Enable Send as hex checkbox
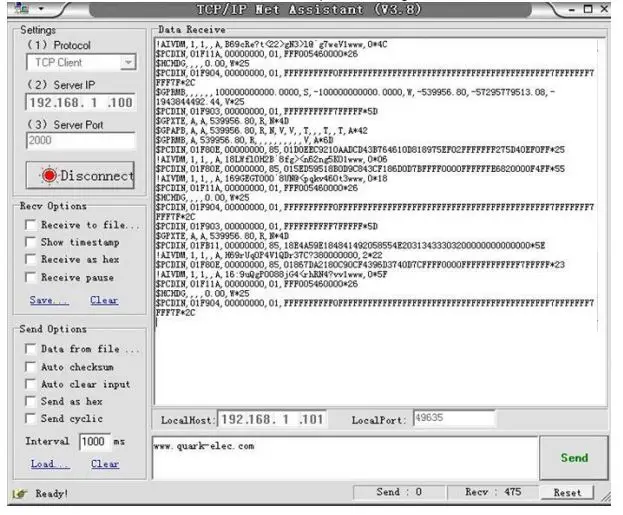The width and height of the screenshot is (623, 515). (31, 401)
